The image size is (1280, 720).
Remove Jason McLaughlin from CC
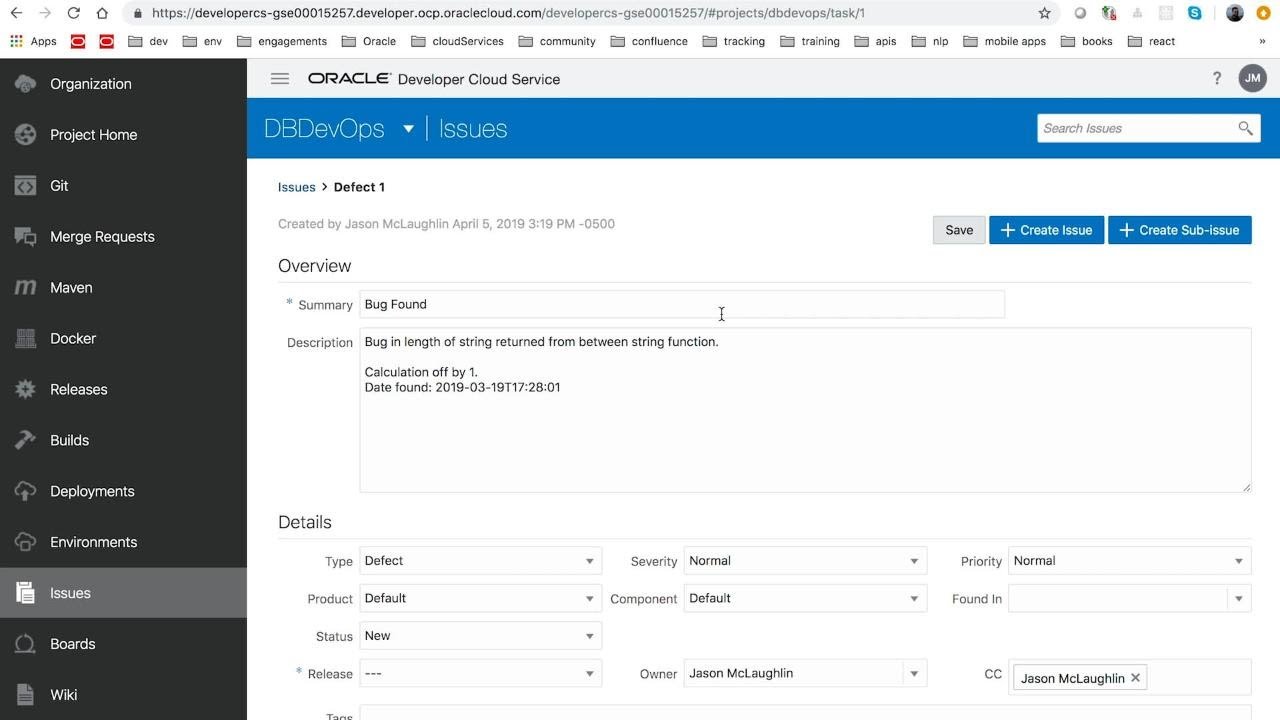pyautogui.click(x=1135, y=678)
